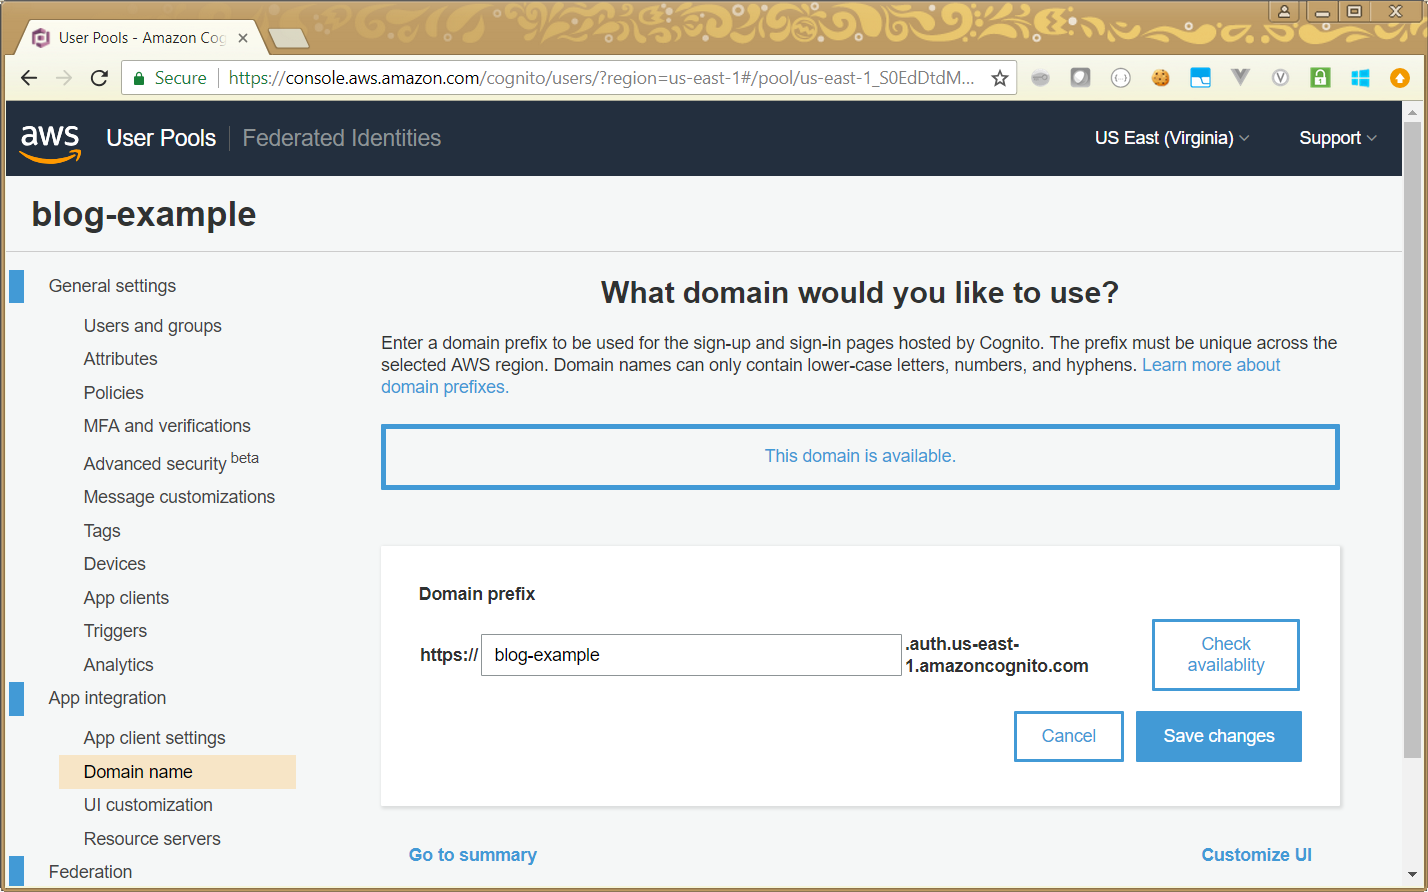Go back using the browser back arrow
The width and height of the screenshot is (1428, 892).
pos(29,78)
